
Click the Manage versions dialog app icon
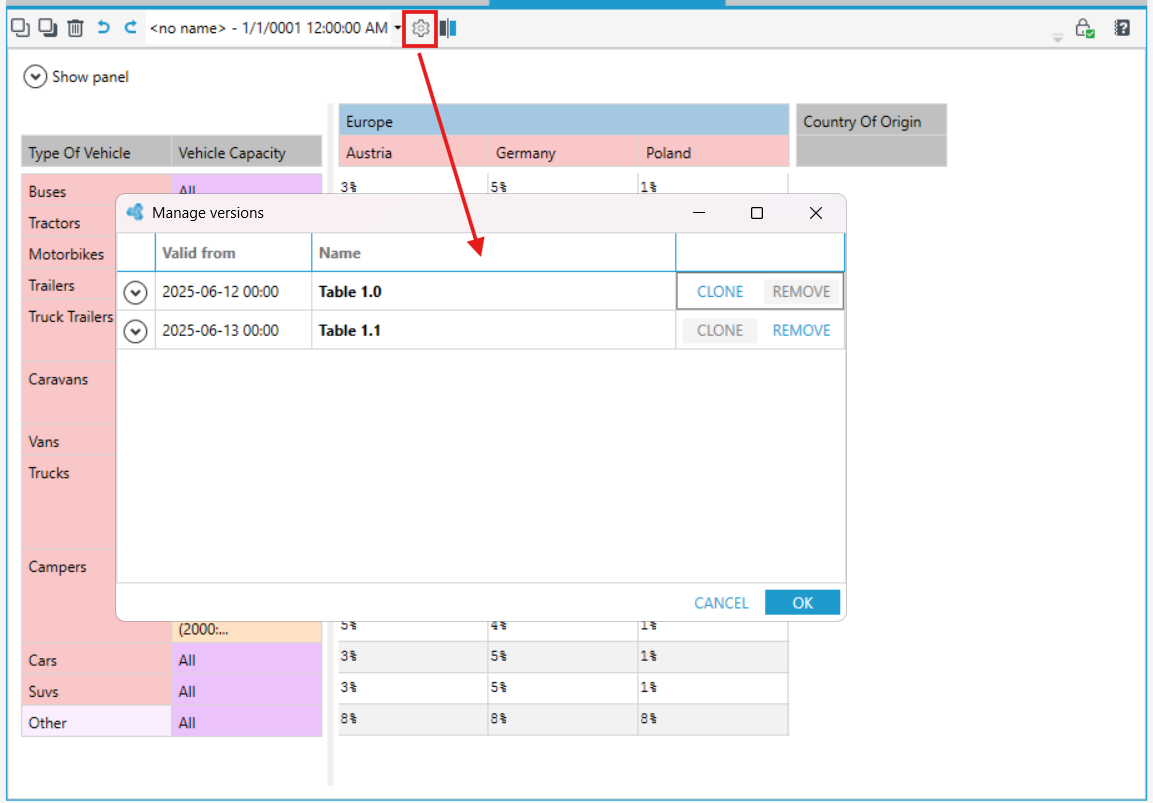tap(135, 213)
